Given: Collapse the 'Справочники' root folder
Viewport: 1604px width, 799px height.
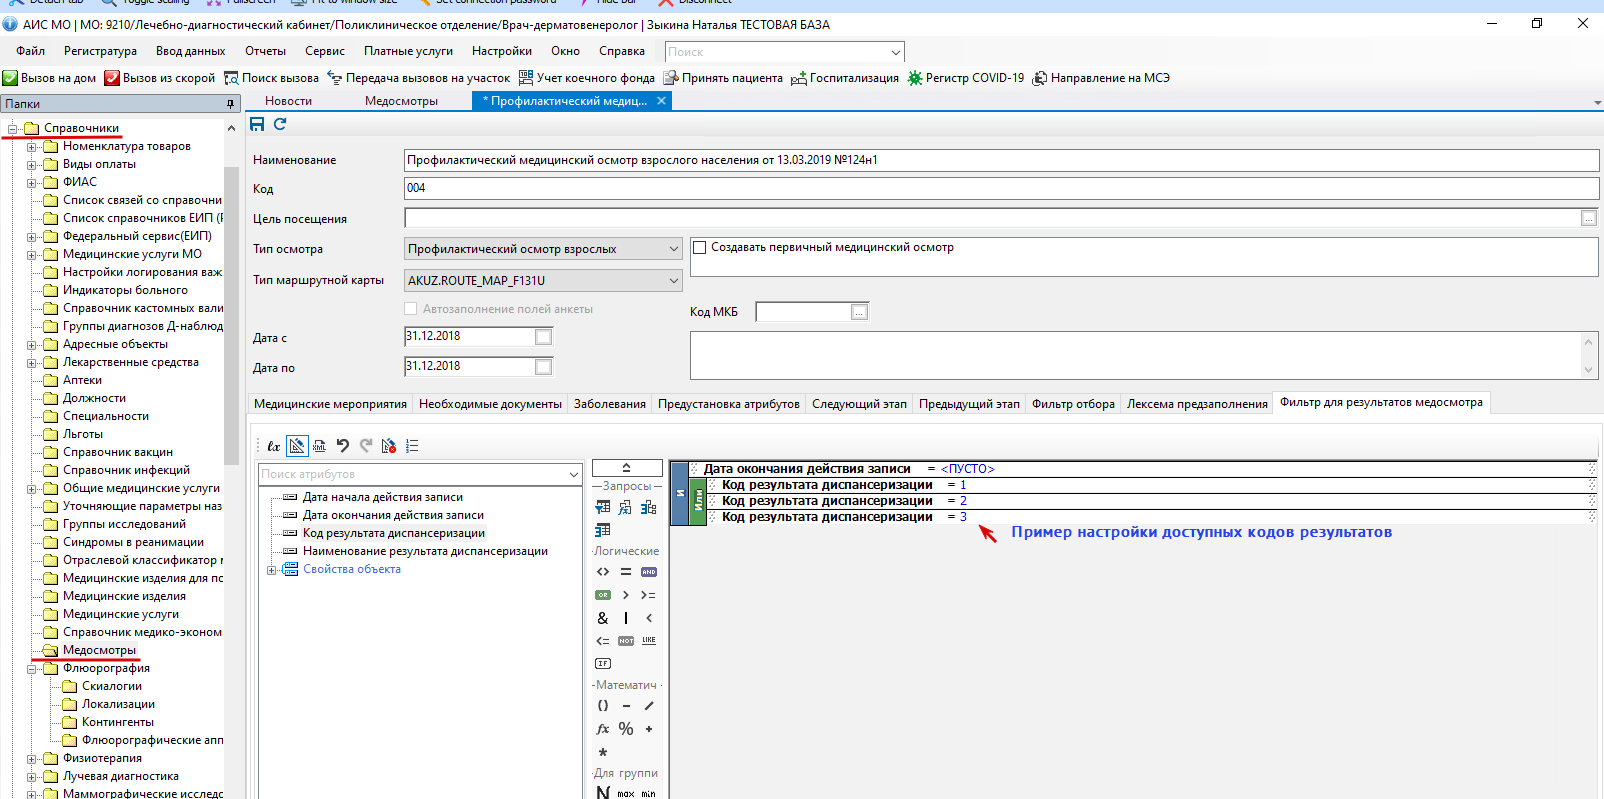Looking at the screenshot, I should (x=13, y=128).
